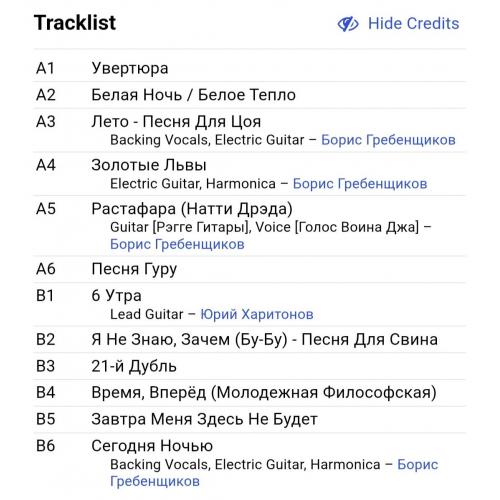
Task: Select track title Я Не Знаю, Зачем (Бу-Бу)
Action: coord(189,340)
